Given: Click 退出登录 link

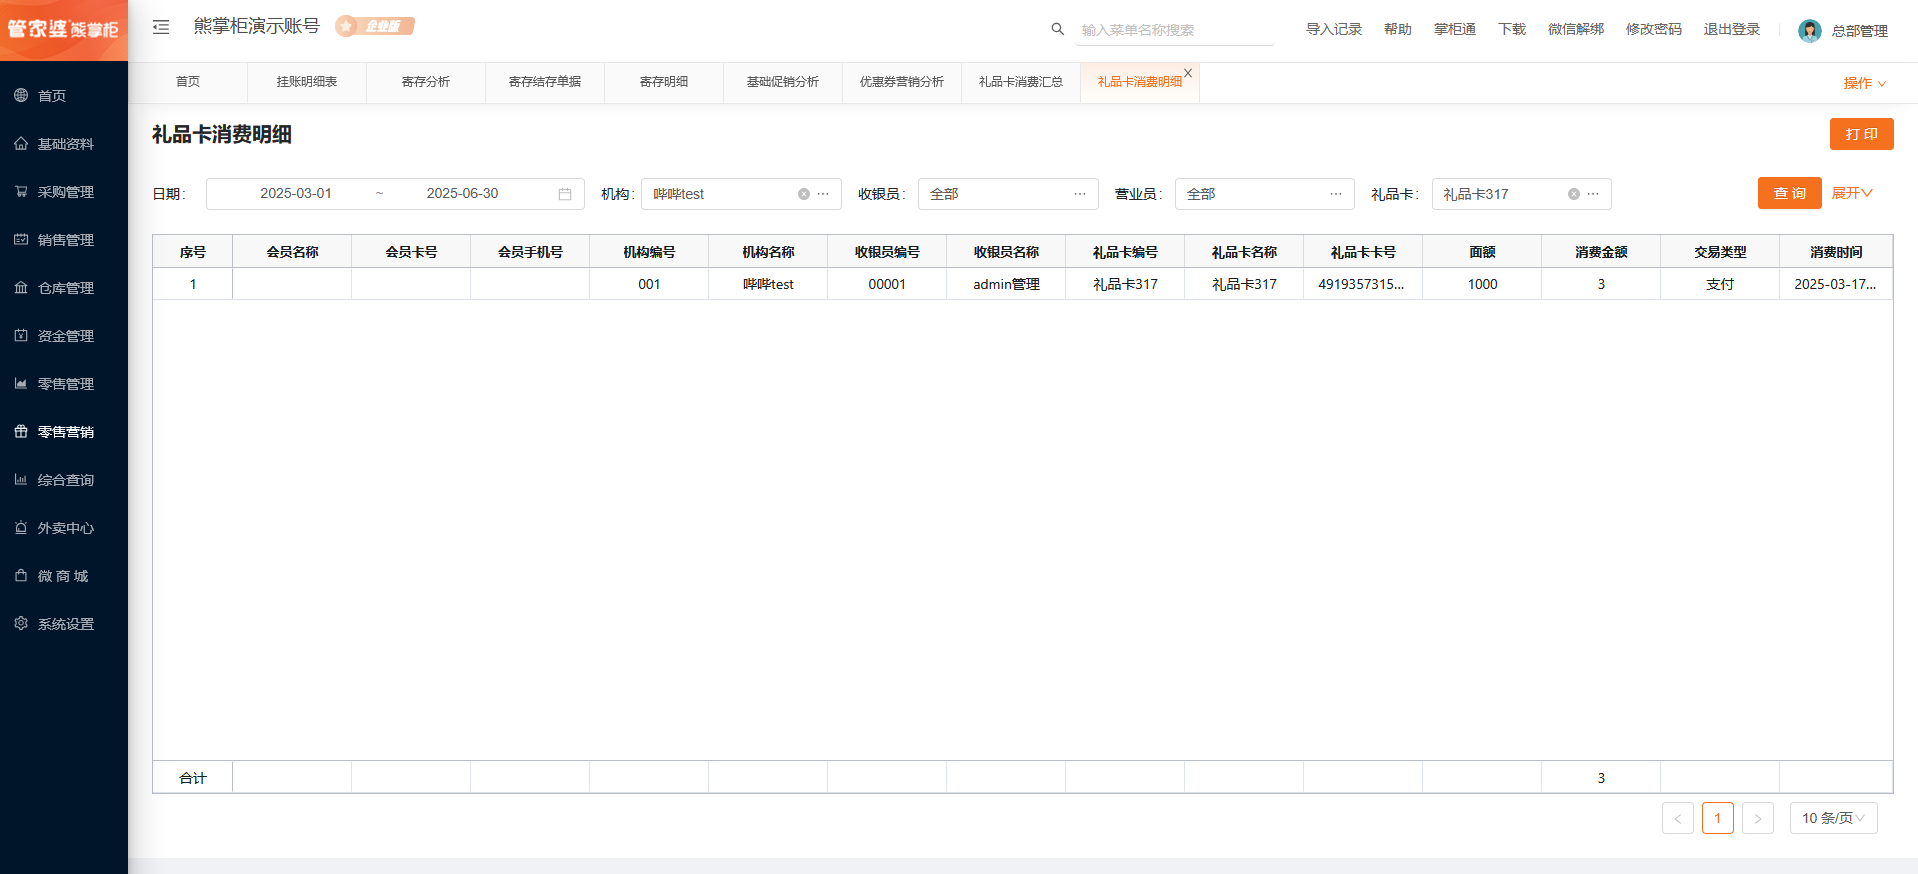Looking at the screenshot, I should (1732, 29).
